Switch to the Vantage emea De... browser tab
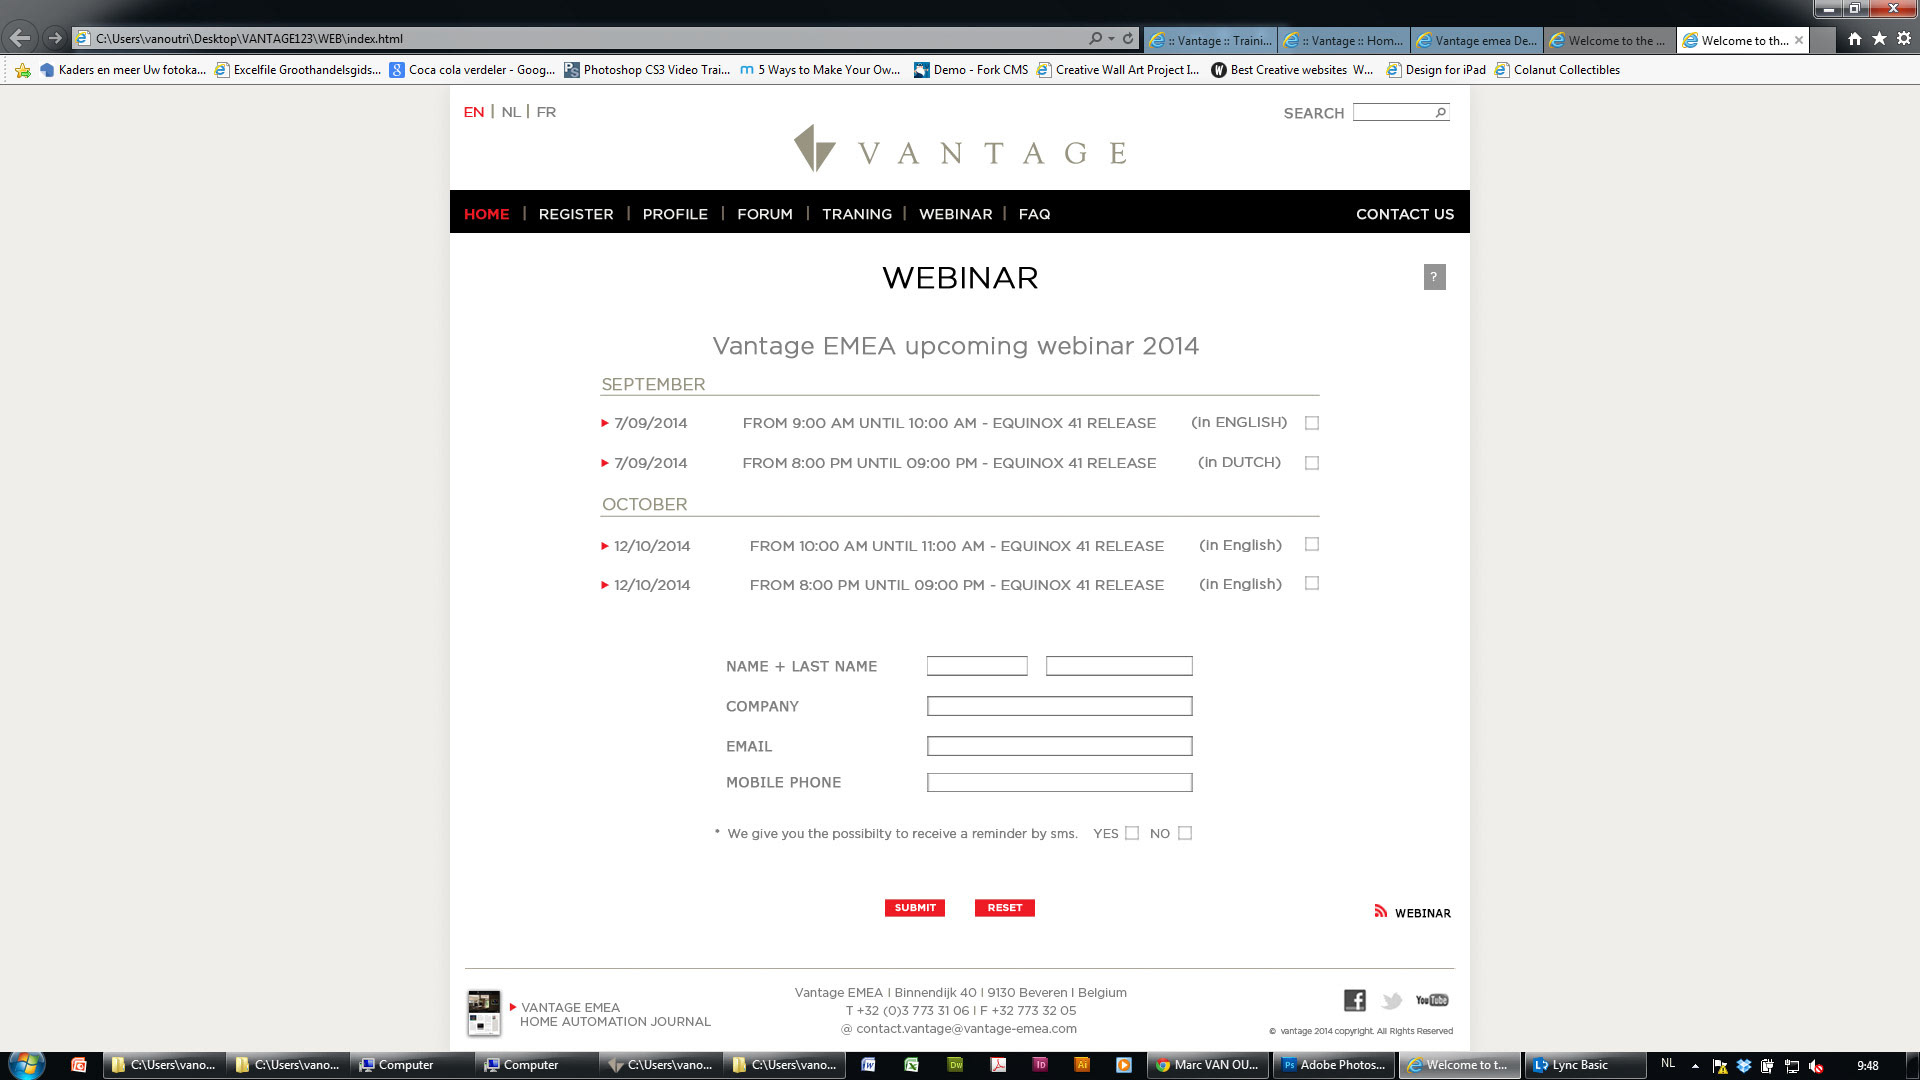 (1476, 40)
